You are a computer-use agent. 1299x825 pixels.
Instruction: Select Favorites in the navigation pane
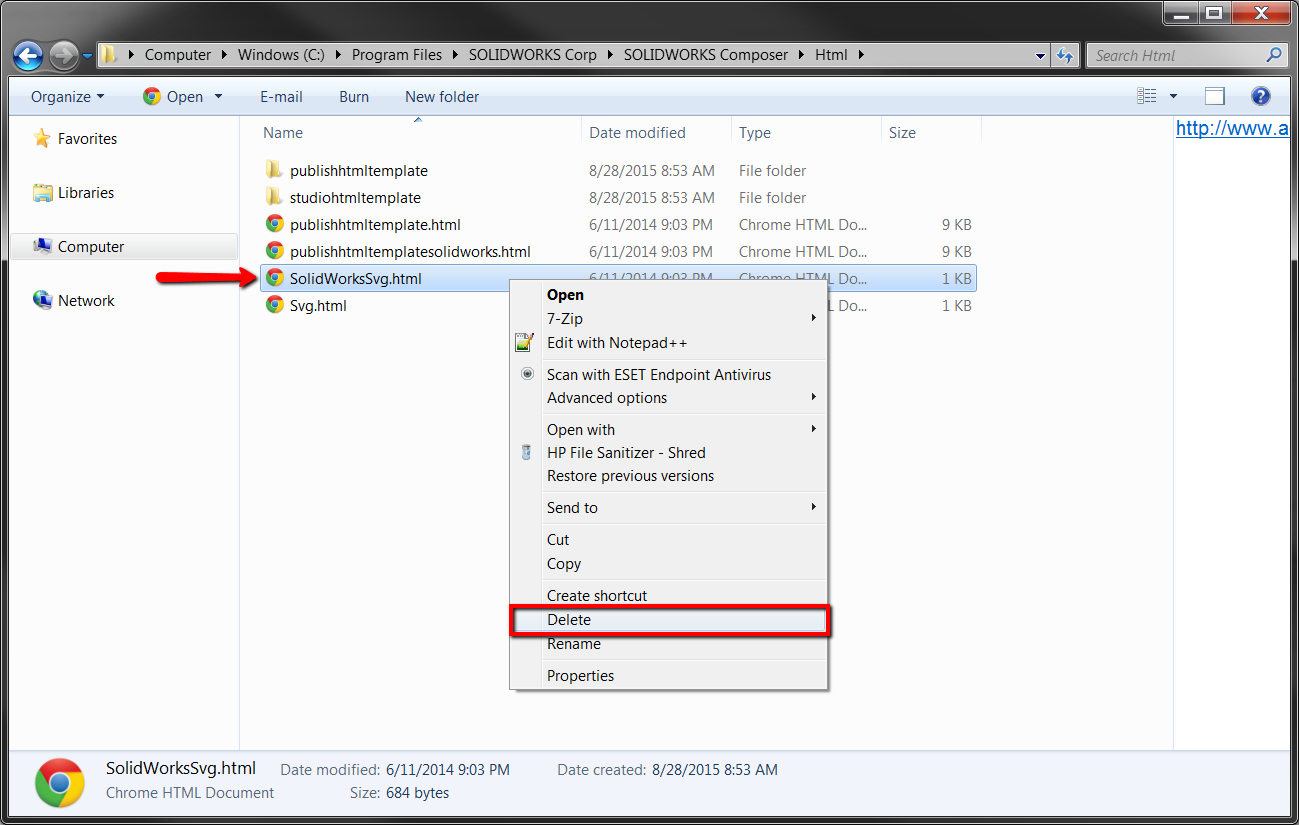pyautogui.click(x=87, y=139)
